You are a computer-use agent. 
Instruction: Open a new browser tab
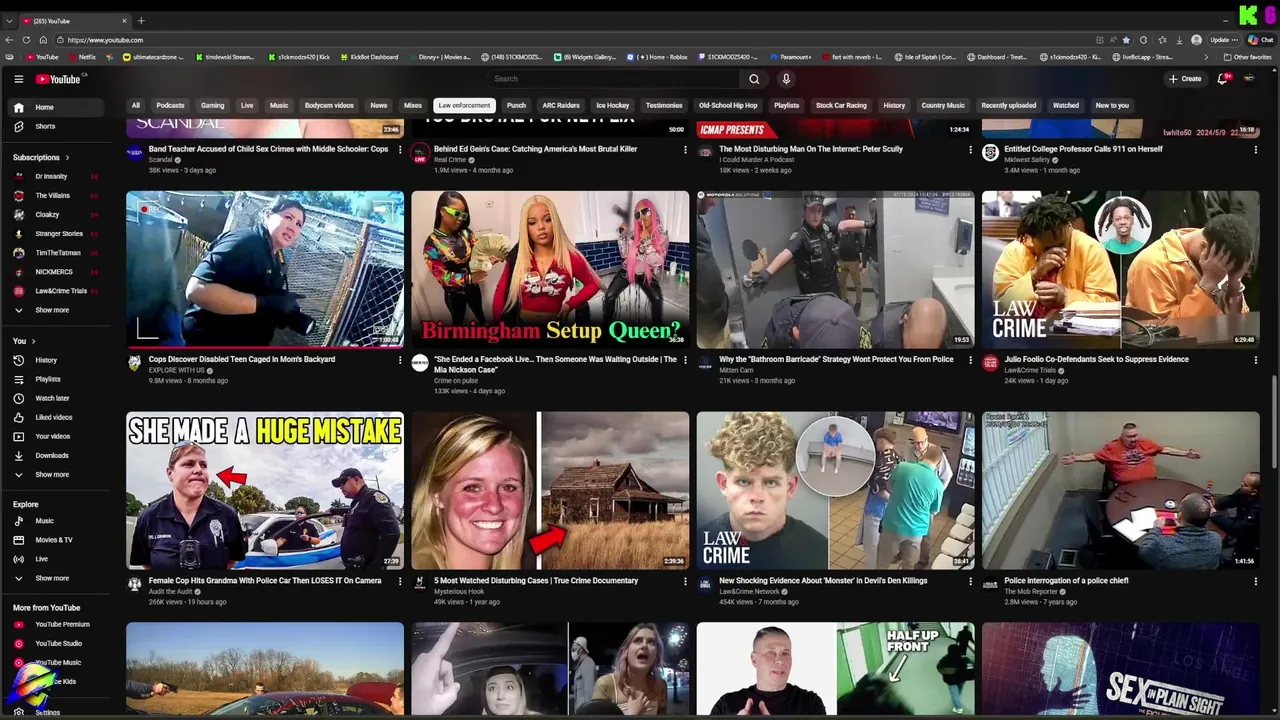pos(141,21)
